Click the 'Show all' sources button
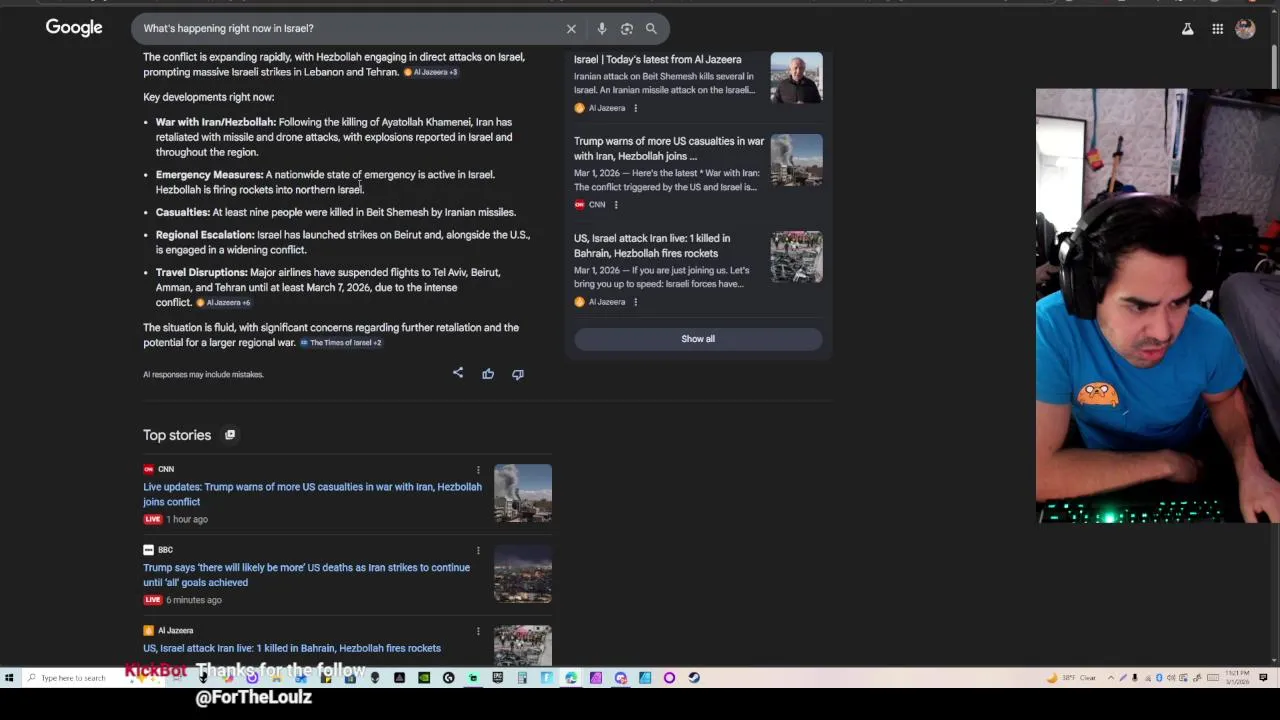This screenshot has height=720, width=1280. 698,339
